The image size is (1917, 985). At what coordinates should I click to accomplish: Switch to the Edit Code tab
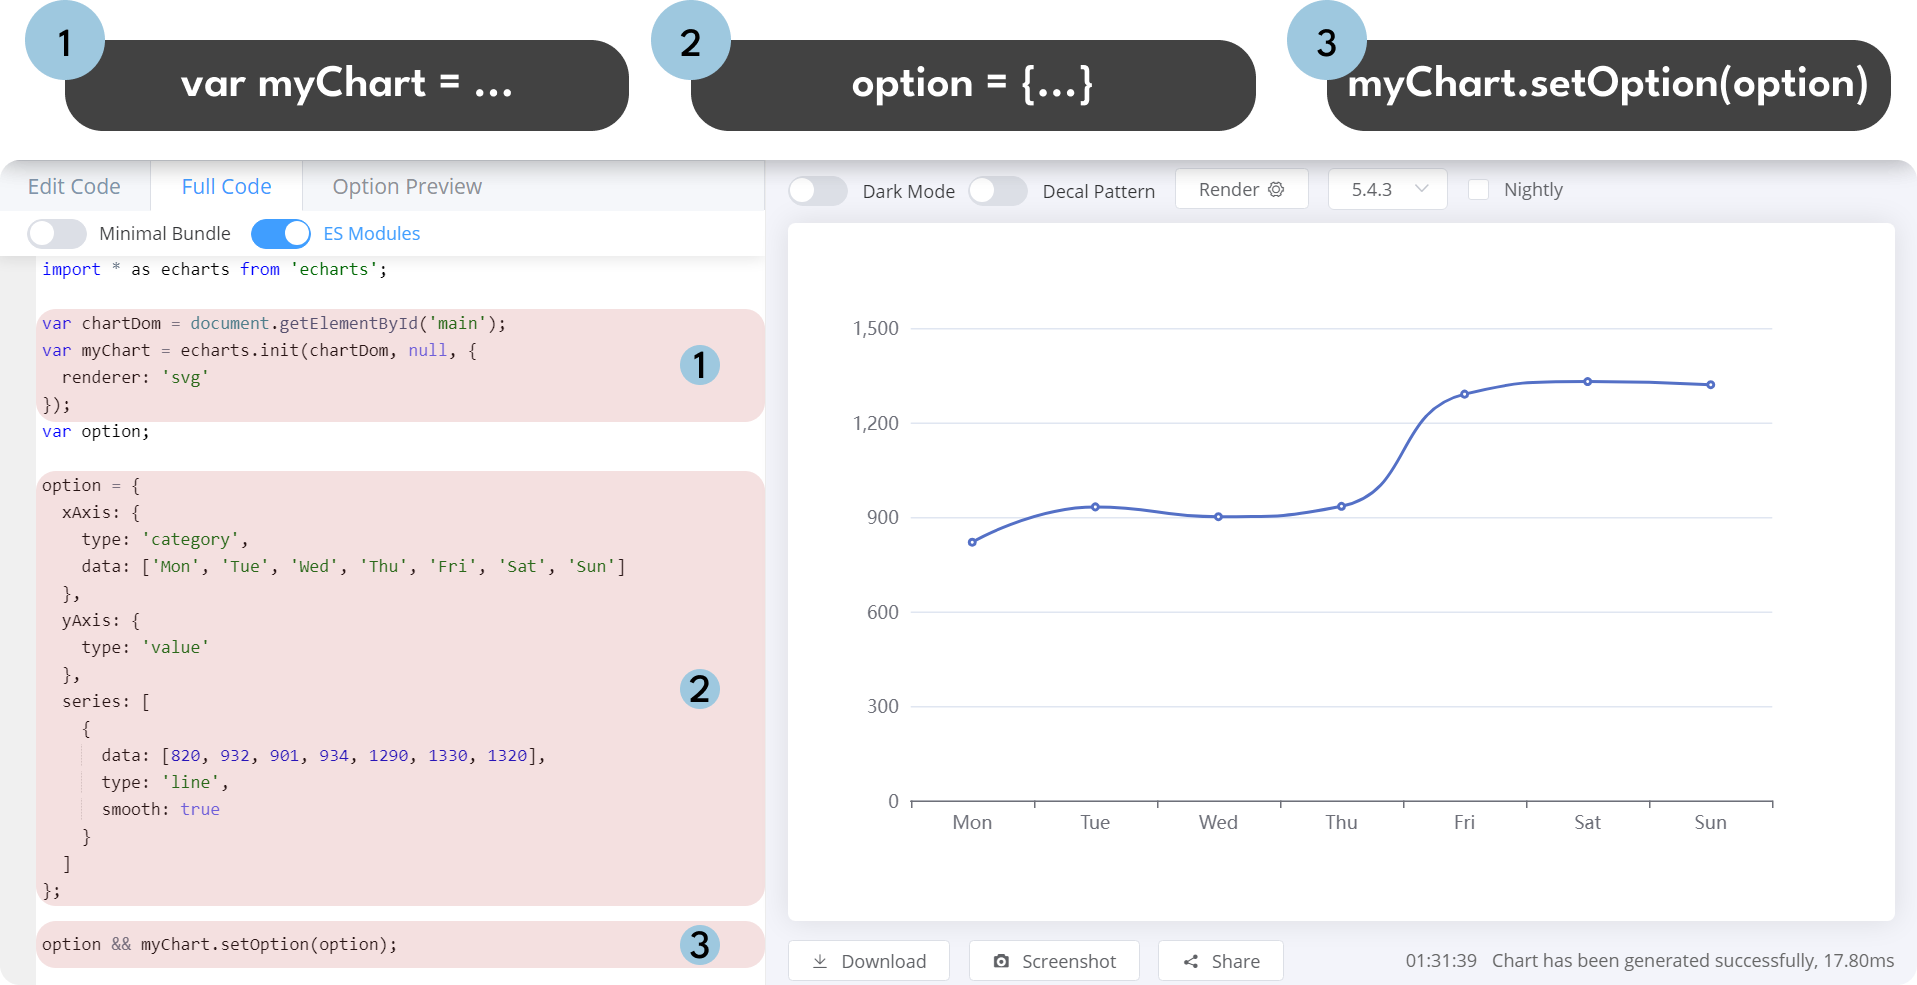74,186
